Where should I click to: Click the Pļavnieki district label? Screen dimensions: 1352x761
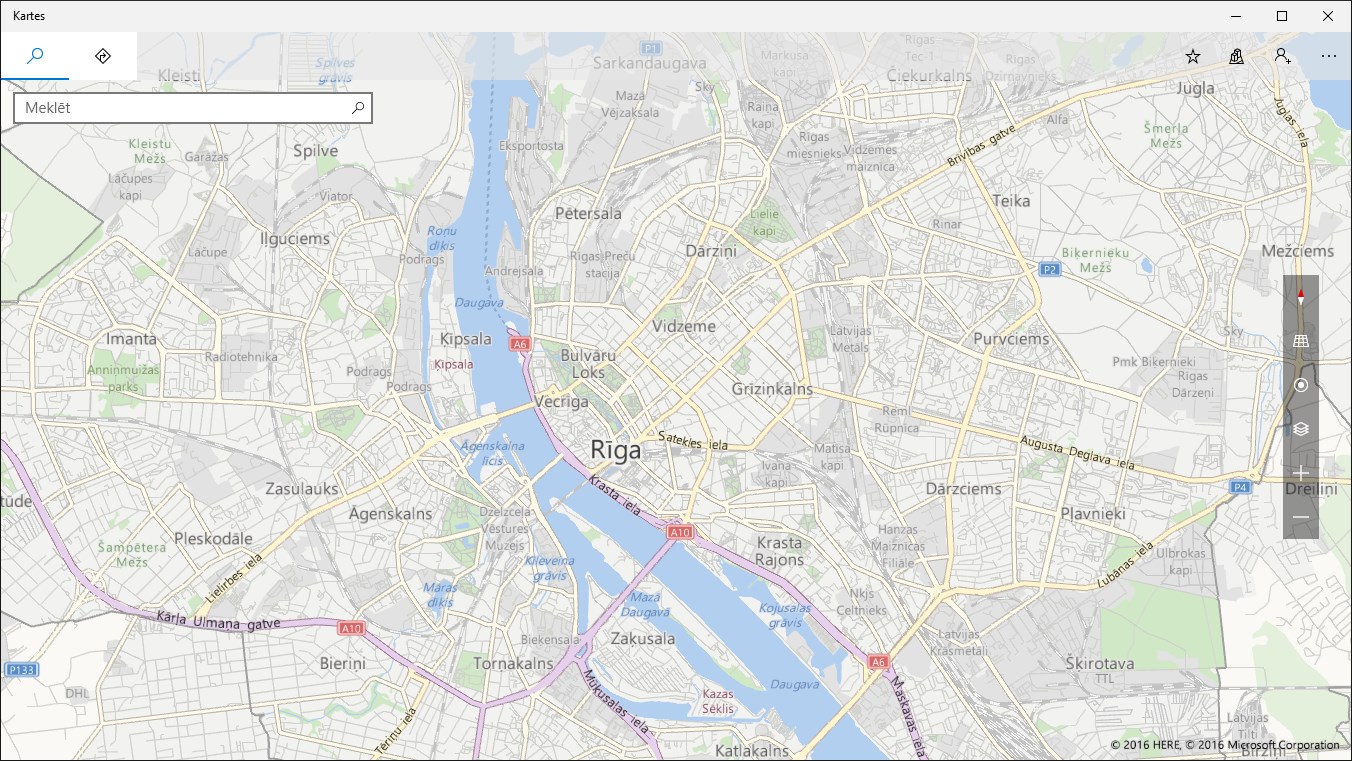tap(1093, 514)
